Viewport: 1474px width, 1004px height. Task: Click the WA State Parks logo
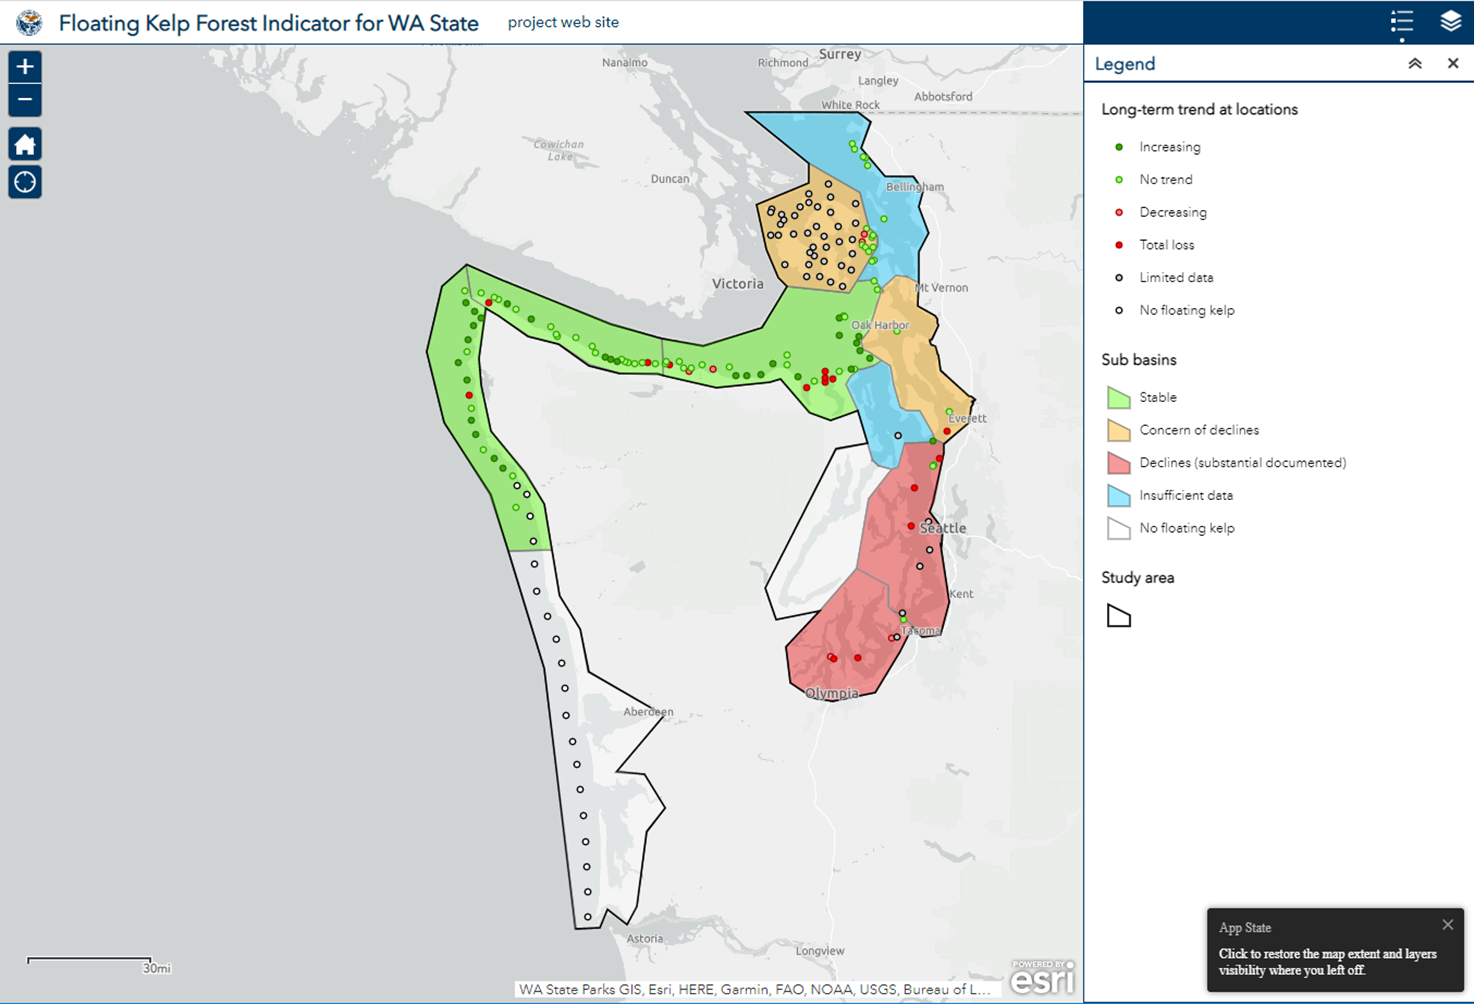tap(29, 22)
